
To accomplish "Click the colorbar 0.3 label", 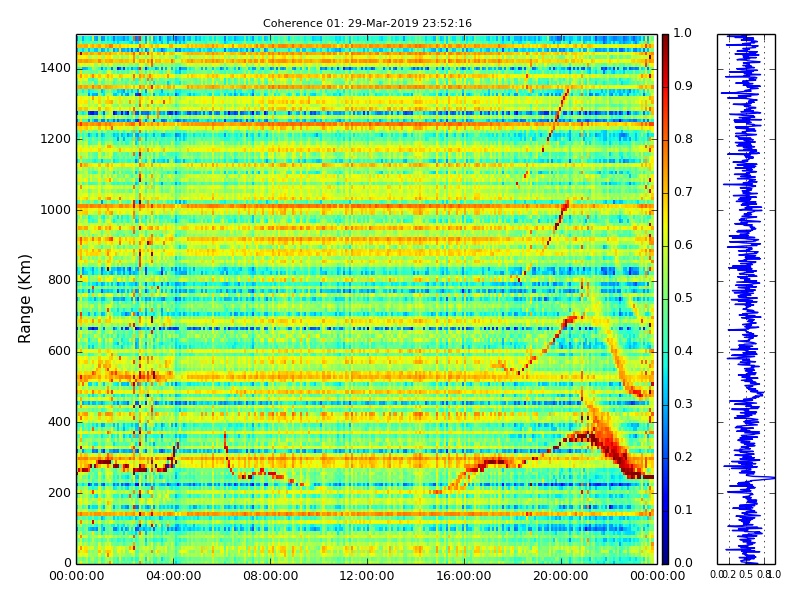I will point(683,404).
